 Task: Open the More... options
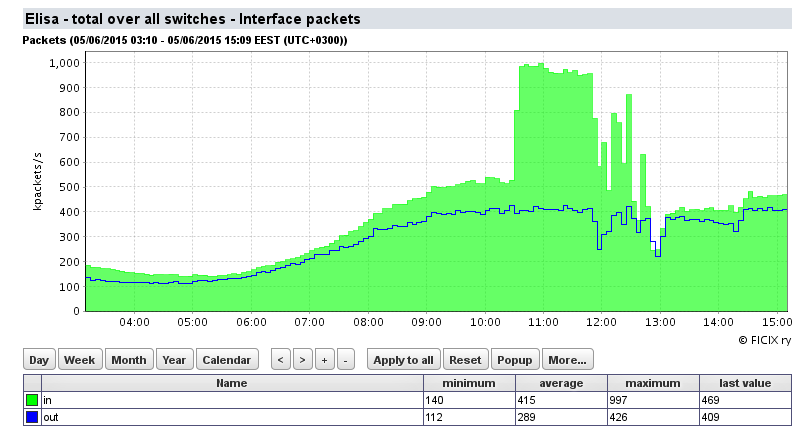(x=568, y=360)
